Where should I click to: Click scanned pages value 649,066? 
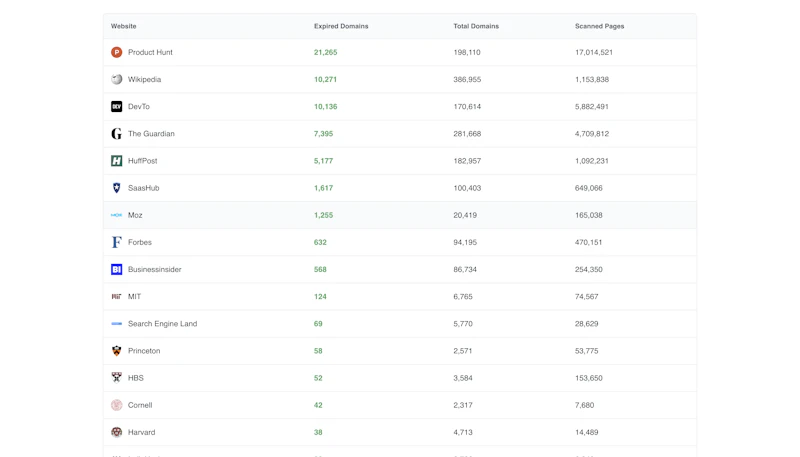pyautogui.click(x=588, y=188)
